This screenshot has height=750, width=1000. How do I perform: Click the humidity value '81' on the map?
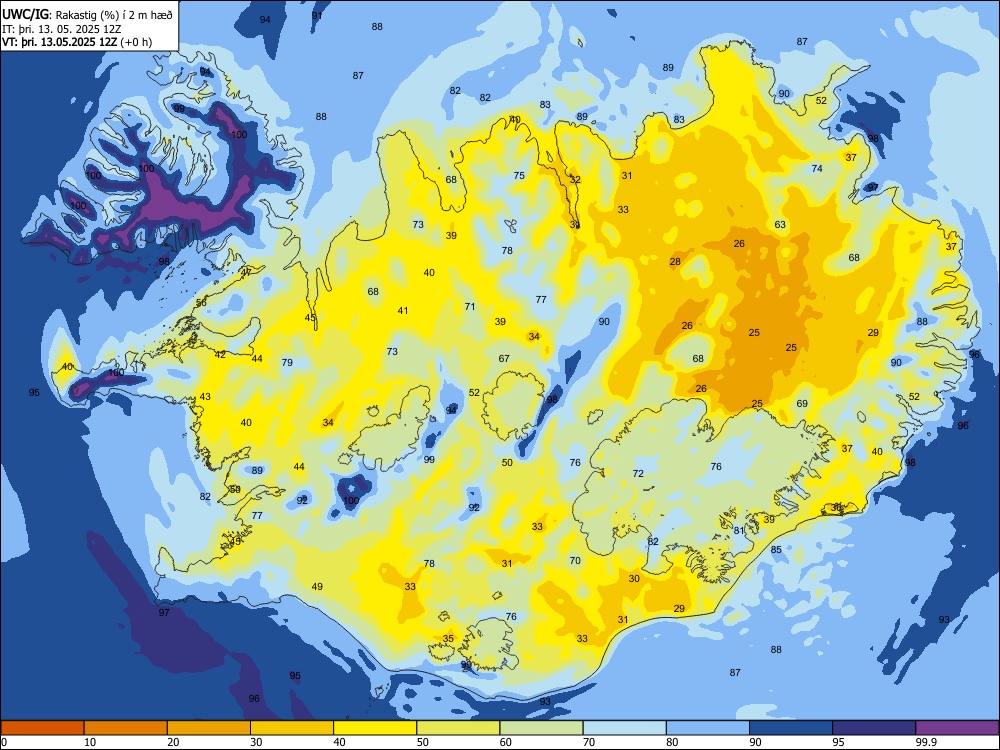pyautogui.click(x=739, y=531)
